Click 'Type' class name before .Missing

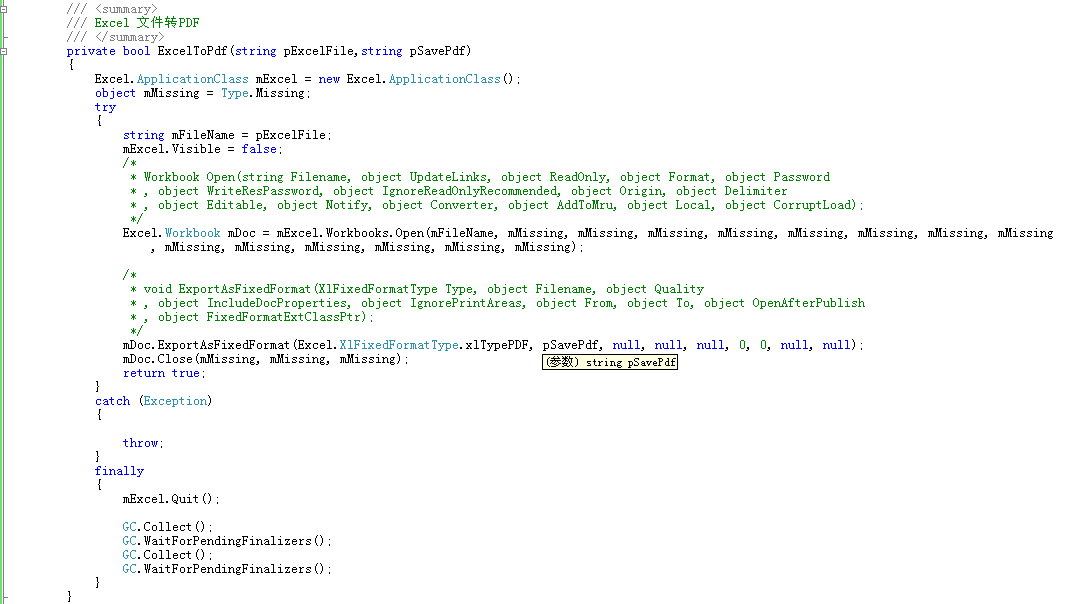[235, 93]
